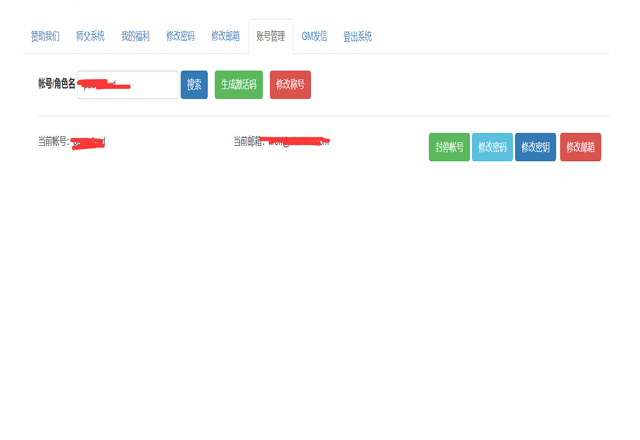Focus the 帐号/角色名 search input field
Image resolution: width=640 pixels, height=440 pixels.
[128, 85]
